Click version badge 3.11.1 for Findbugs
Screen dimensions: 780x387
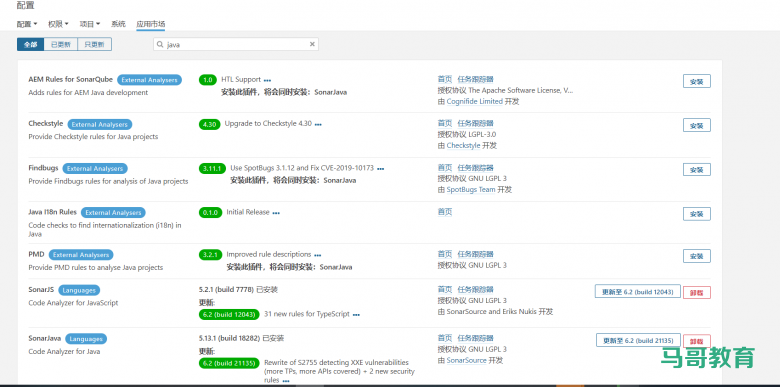coord(212,169)
